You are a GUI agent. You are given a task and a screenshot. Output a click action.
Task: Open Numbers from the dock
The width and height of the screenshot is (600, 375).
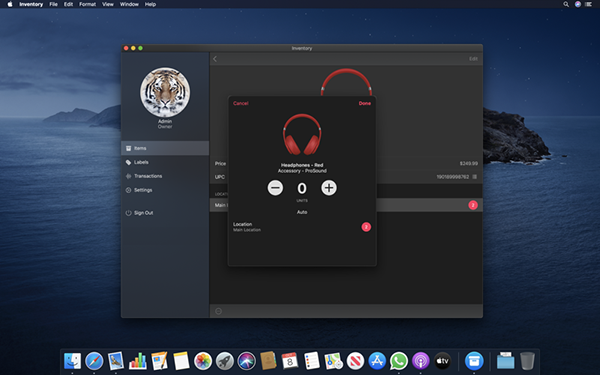click(138, 360)
